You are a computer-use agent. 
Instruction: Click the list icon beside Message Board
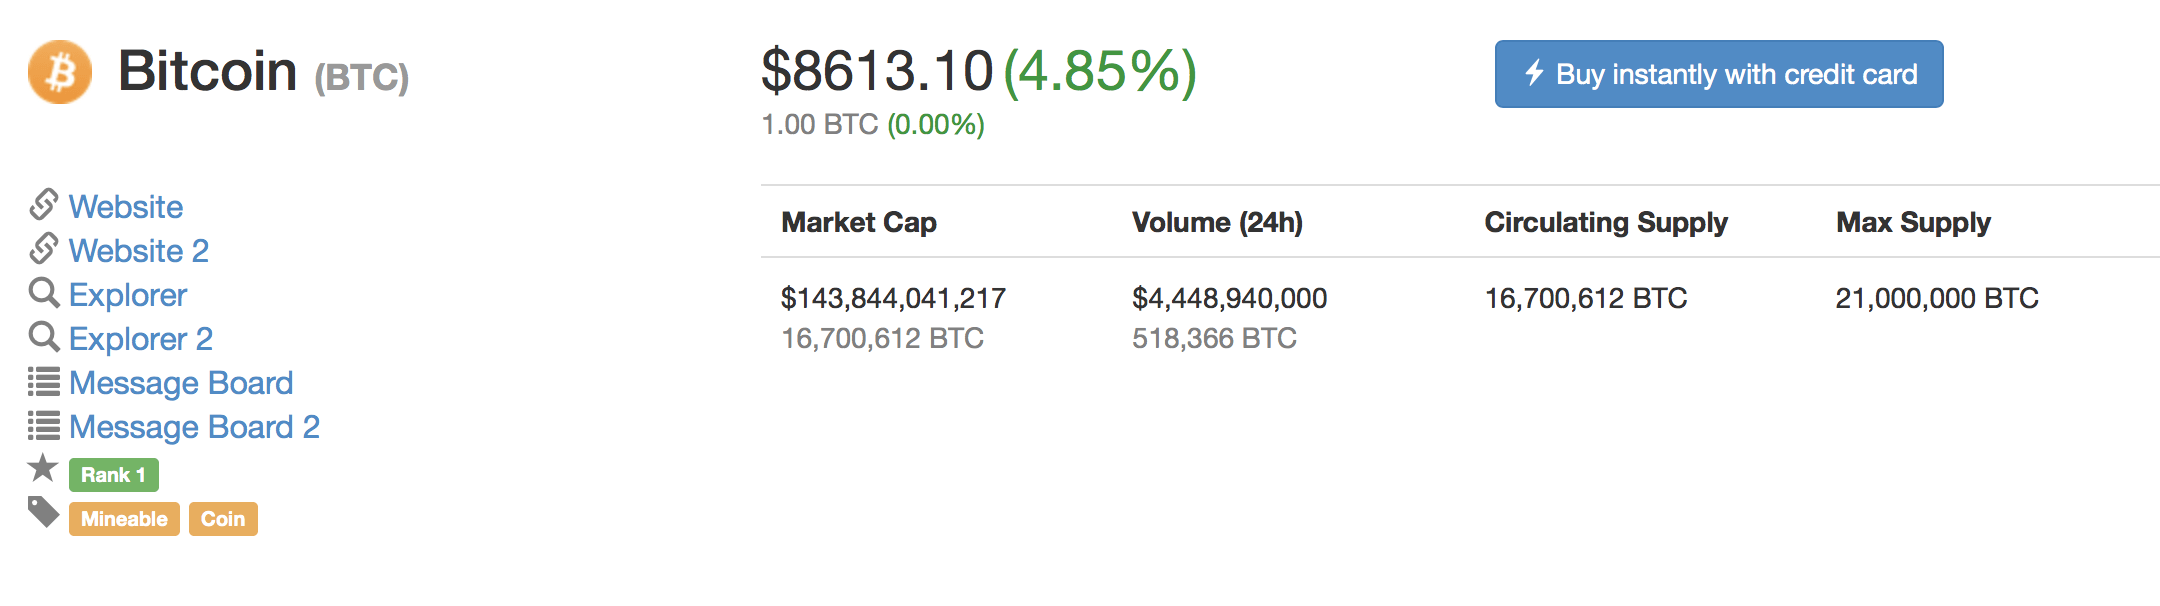click(x=44, y=381)
